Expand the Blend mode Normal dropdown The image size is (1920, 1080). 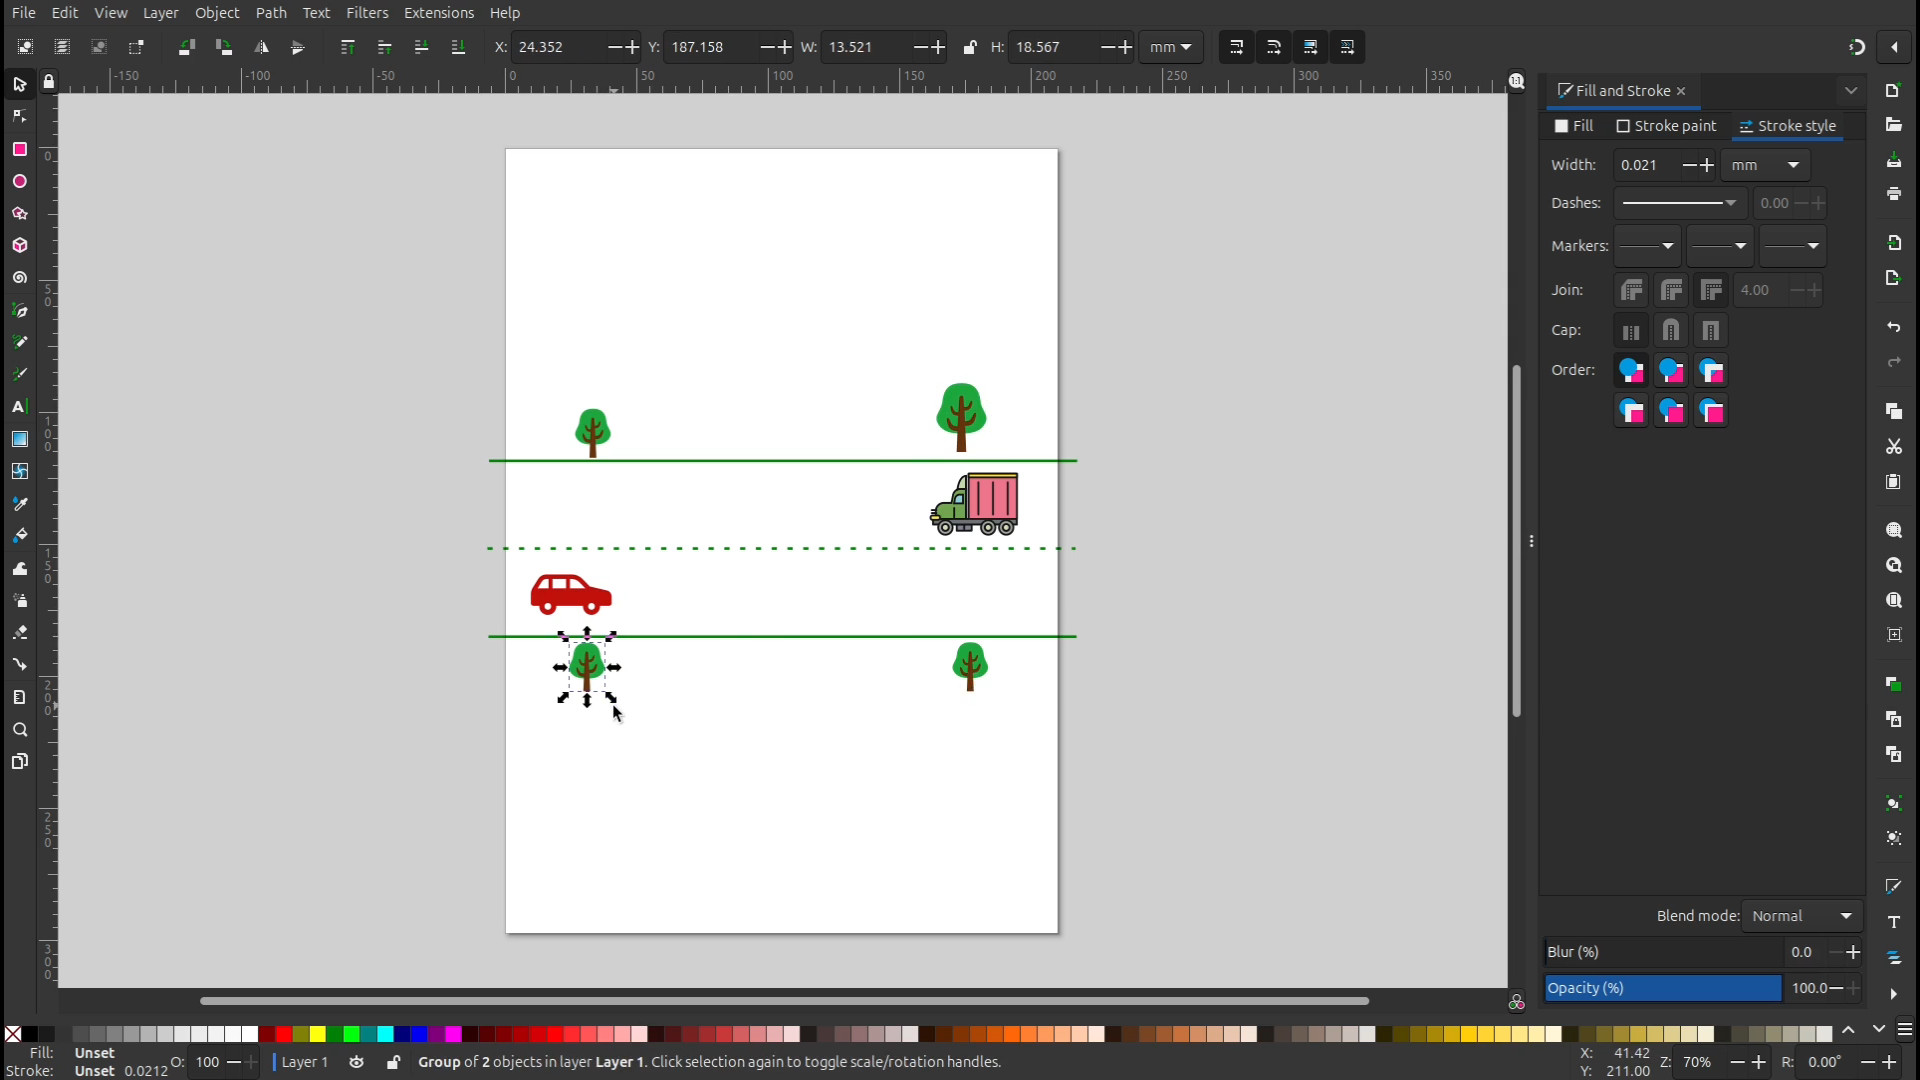tap(1802, 916)
